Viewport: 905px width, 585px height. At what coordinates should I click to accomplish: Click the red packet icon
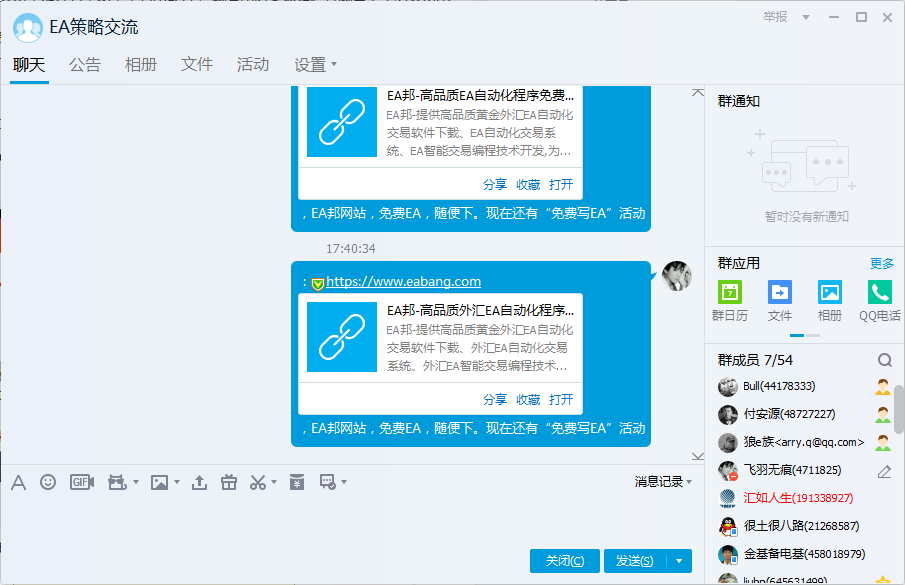coord(297,482)
